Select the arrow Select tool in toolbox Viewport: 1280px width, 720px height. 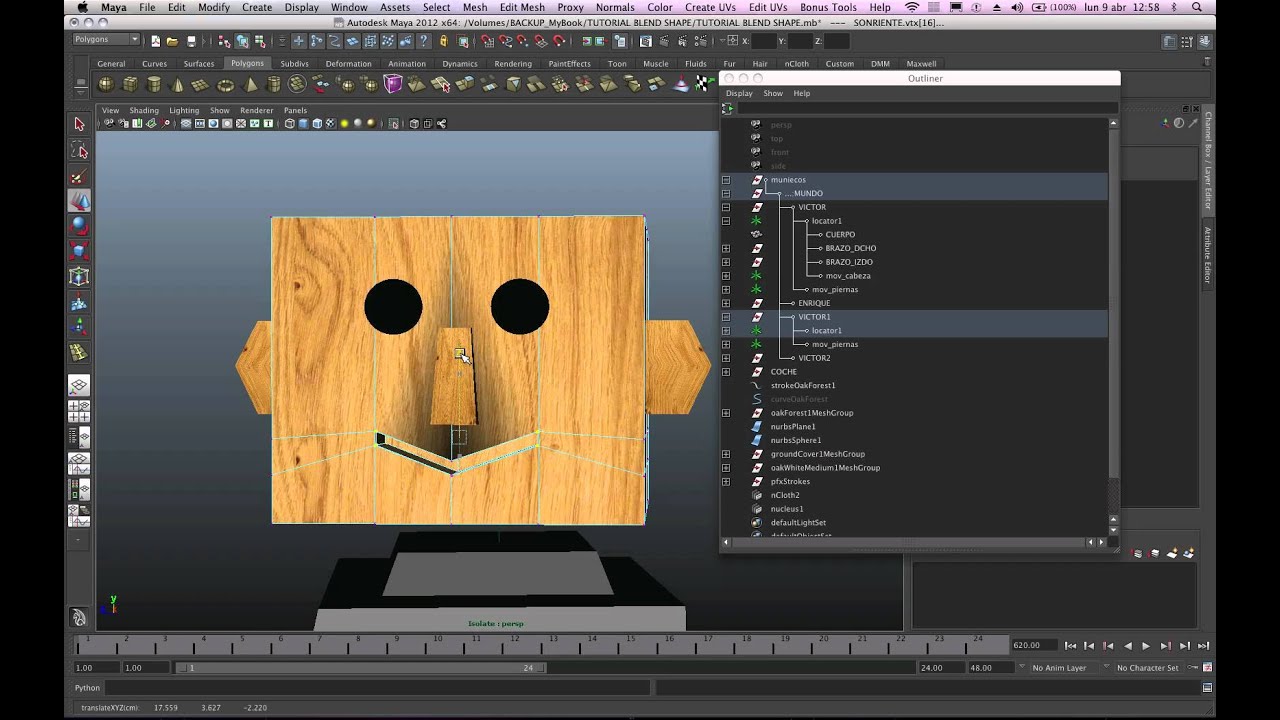click(79, 124)
